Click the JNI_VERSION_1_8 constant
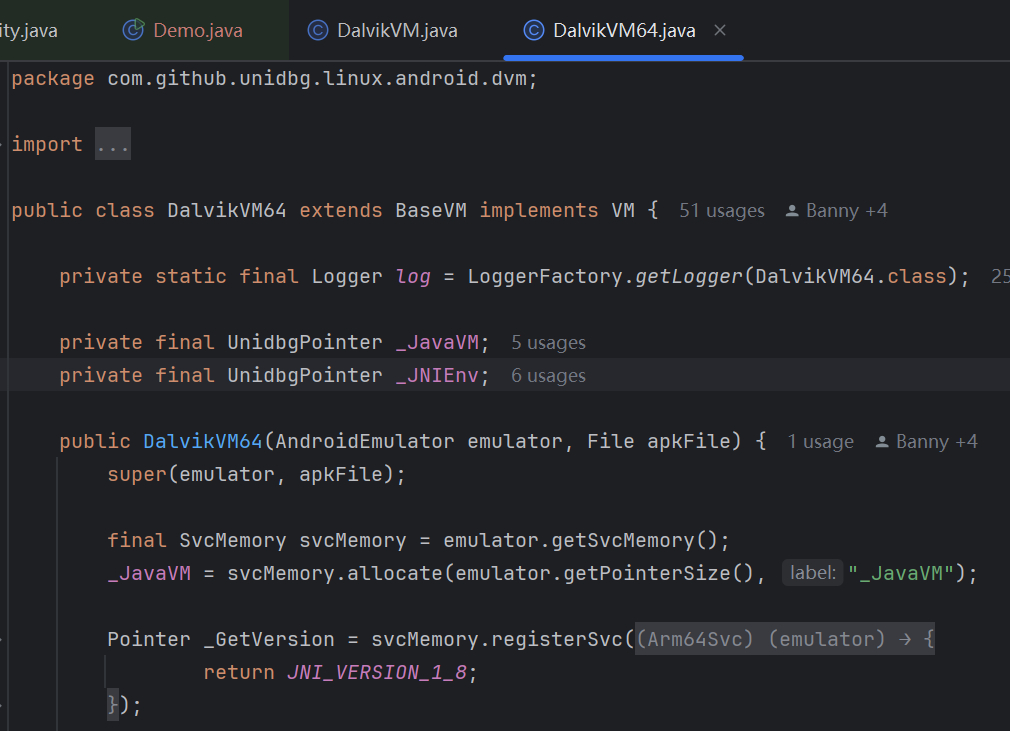This screenshot has height=731, width=1010. point(377,672)
